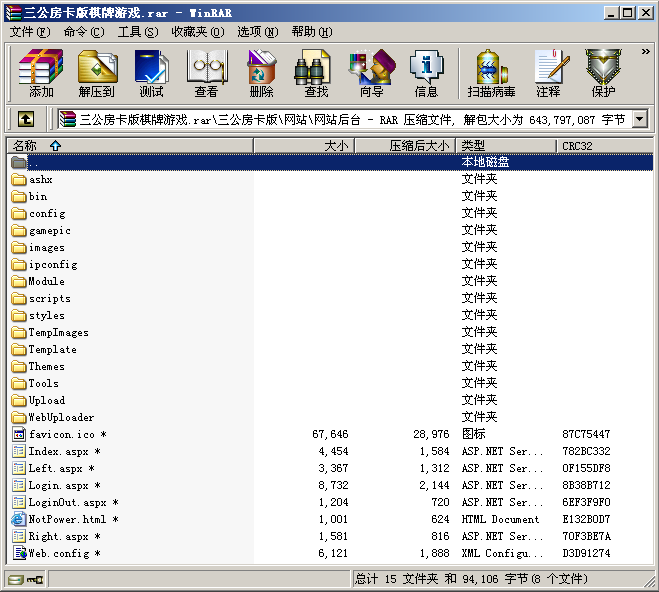
Task: Click the 删除 (Delete) toolbar icon
Action: (x=261, y=73)
